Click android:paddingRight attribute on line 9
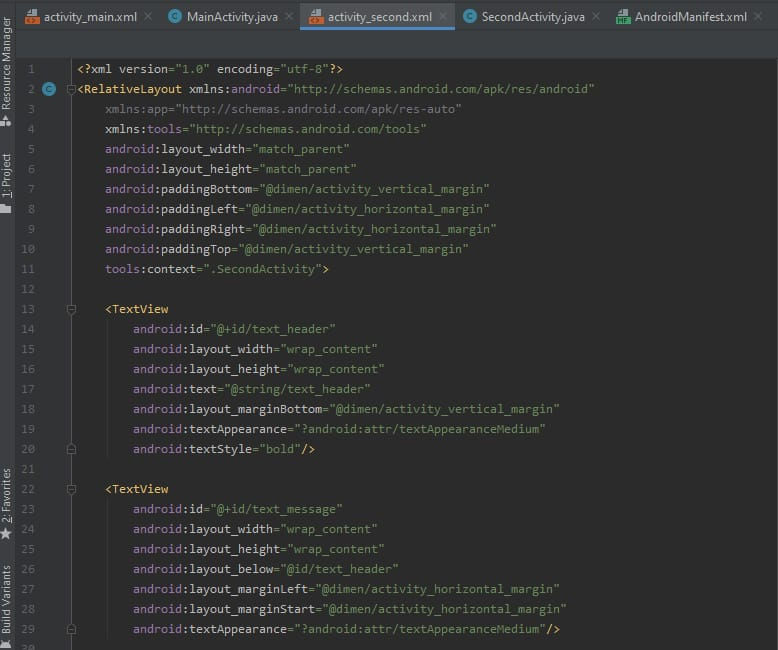Image resolution: width=778 pixels, height=650 pixels. 300,229
